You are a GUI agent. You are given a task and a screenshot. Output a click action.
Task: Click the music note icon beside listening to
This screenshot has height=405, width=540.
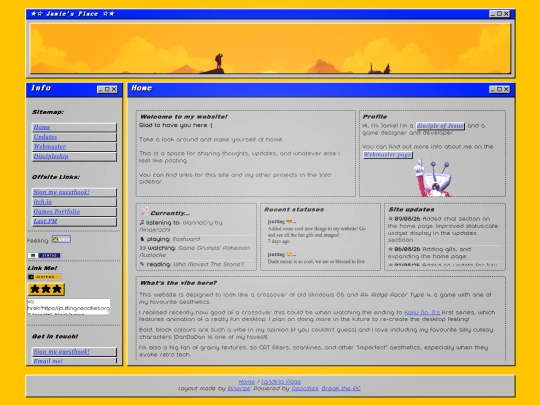coord(142,222)
